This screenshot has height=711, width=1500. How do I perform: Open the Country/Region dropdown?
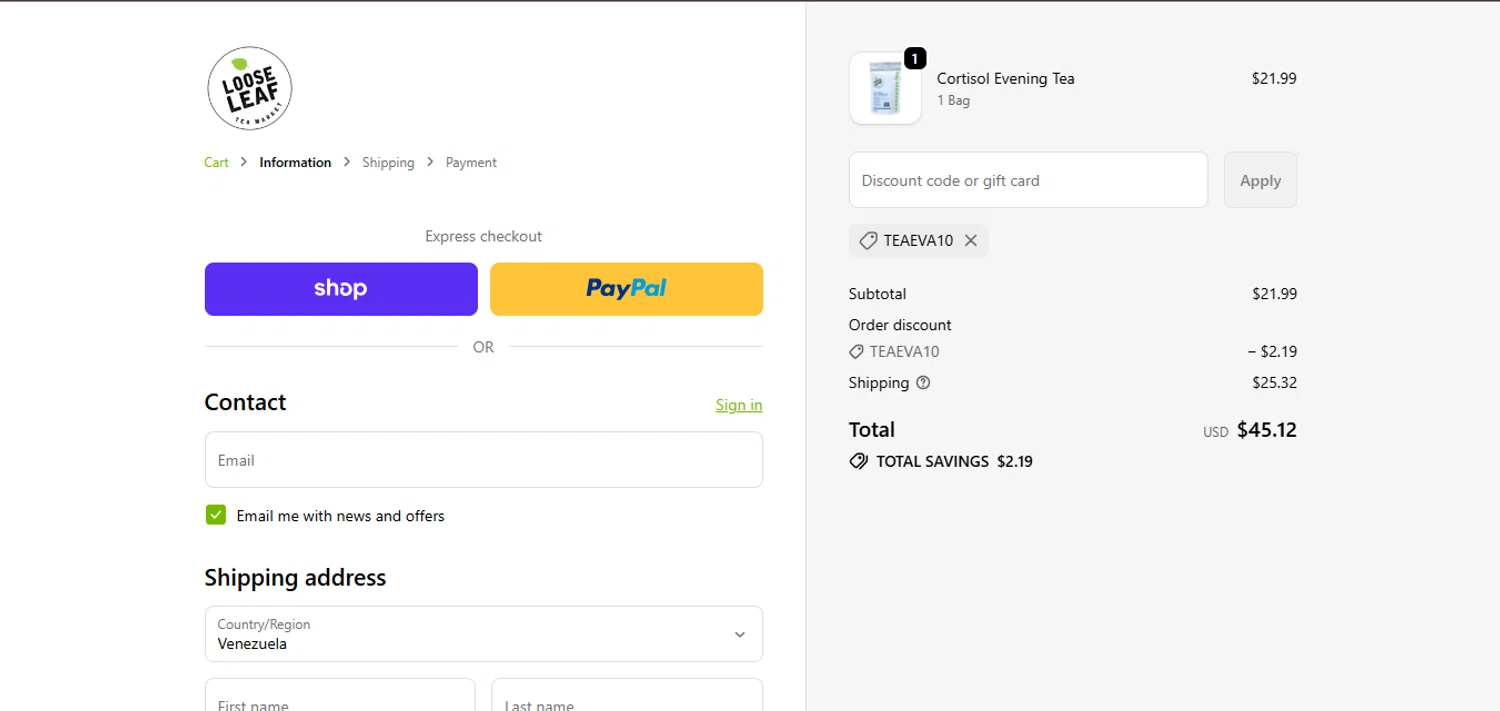[484, 634]
